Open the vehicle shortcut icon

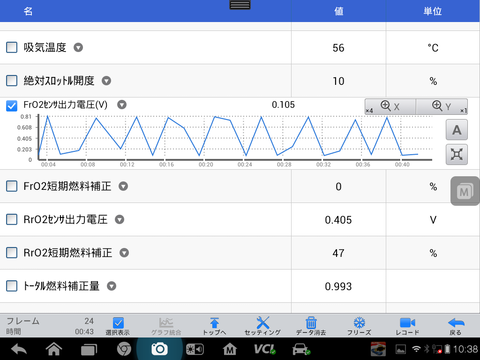[301, 349]
